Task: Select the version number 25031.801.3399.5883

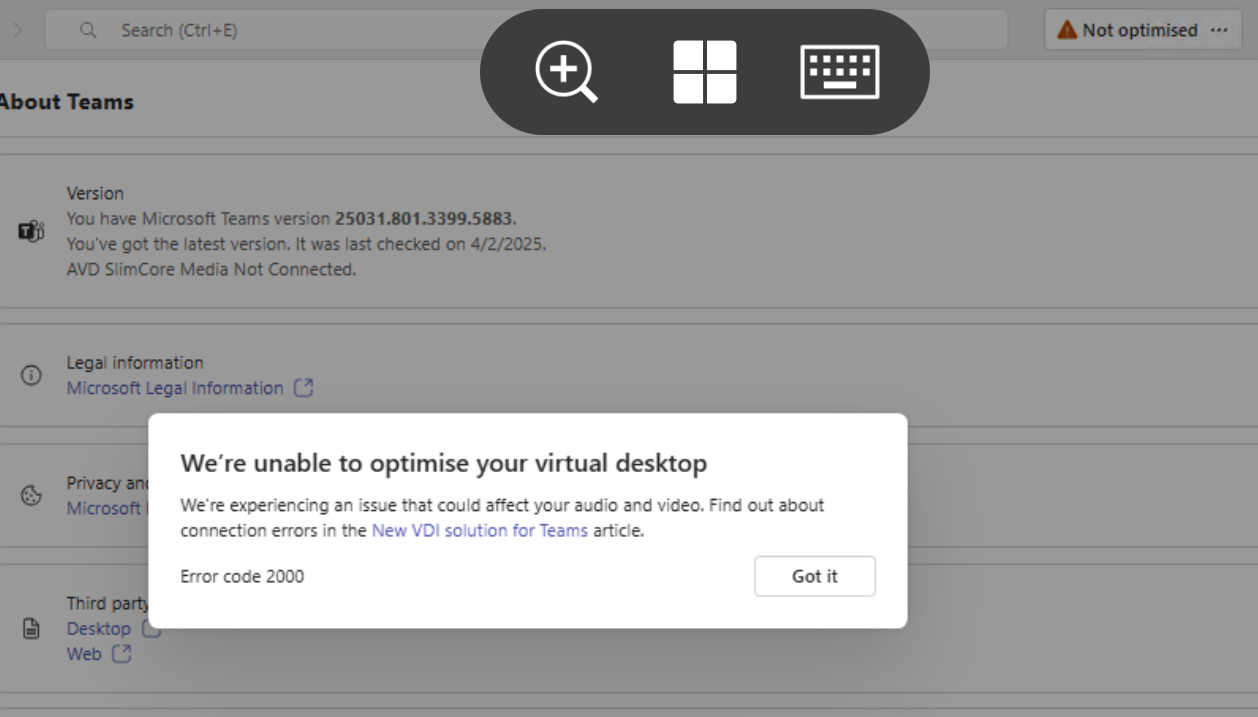Action: coord(424,218)
